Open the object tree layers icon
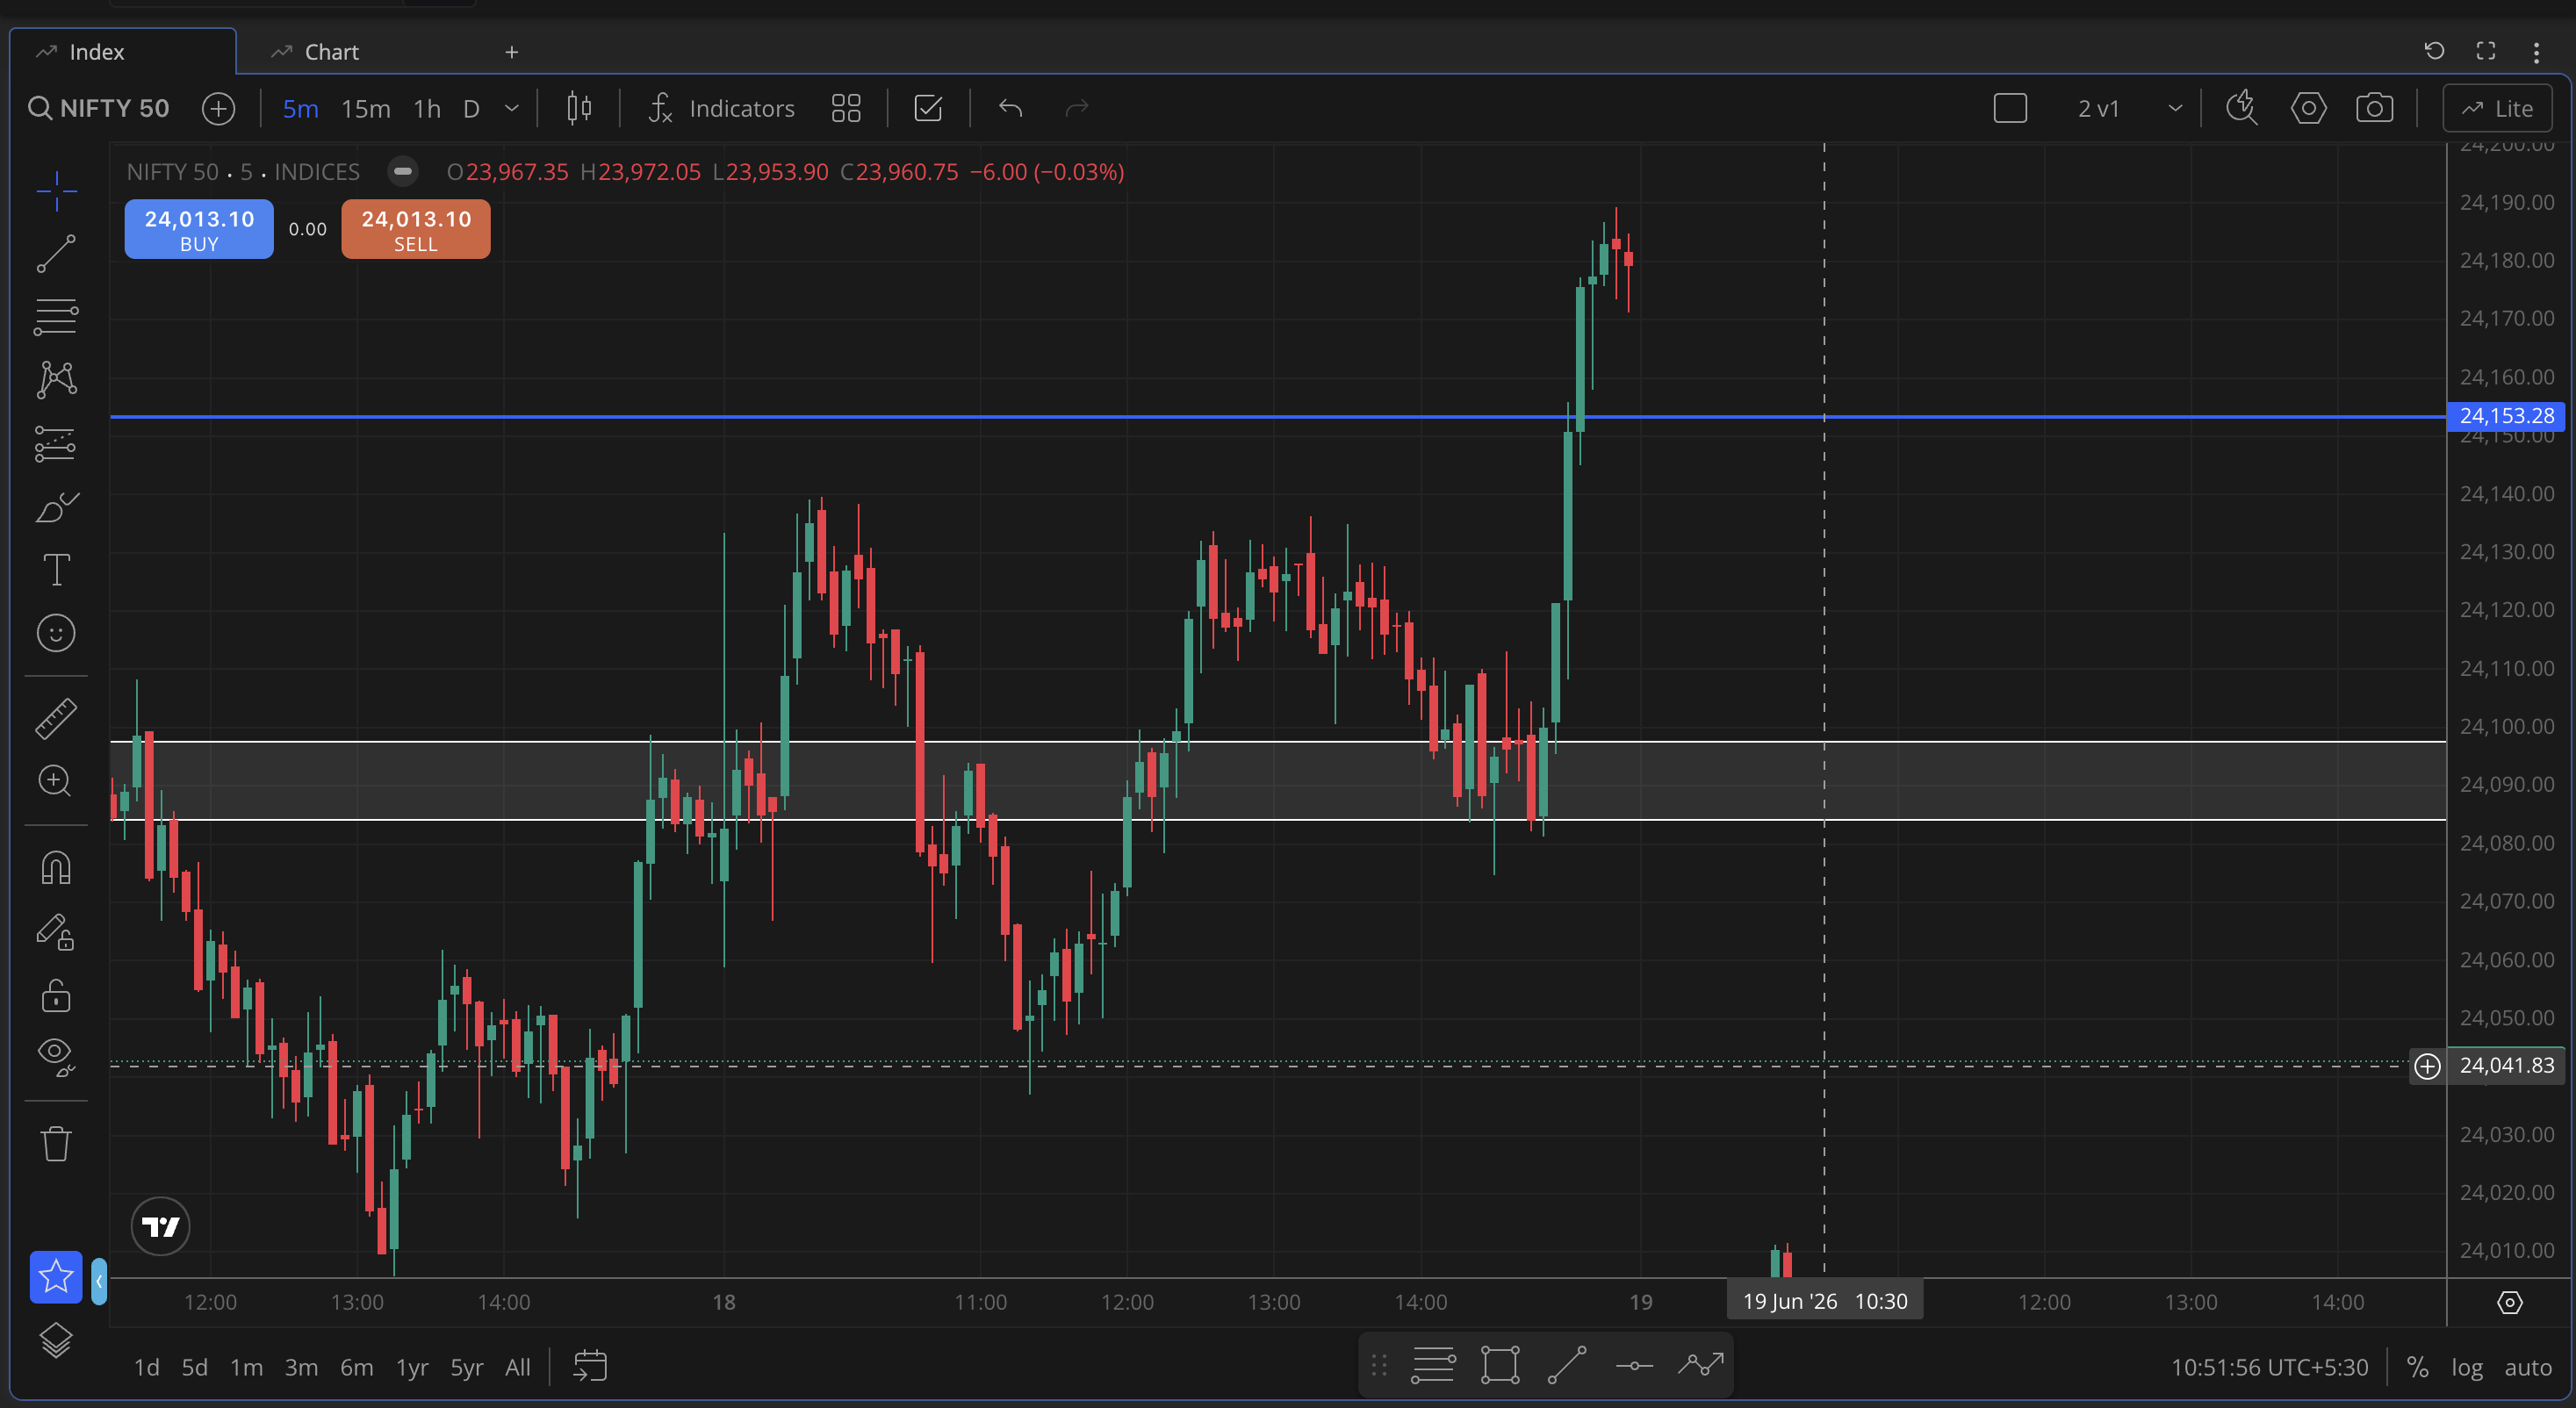This screenshot has width=2576, height=1408. [56, 1339]
